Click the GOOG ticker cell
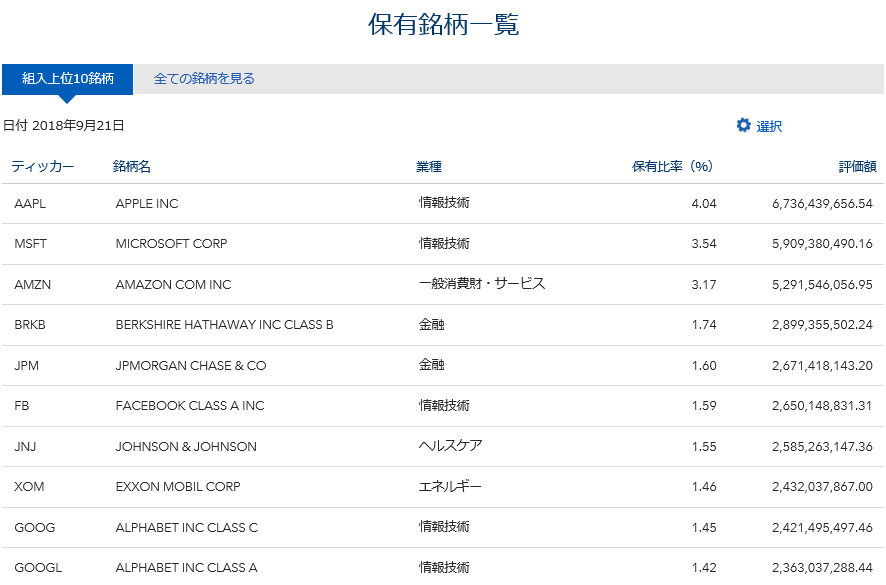 click(x=34, y=527)
